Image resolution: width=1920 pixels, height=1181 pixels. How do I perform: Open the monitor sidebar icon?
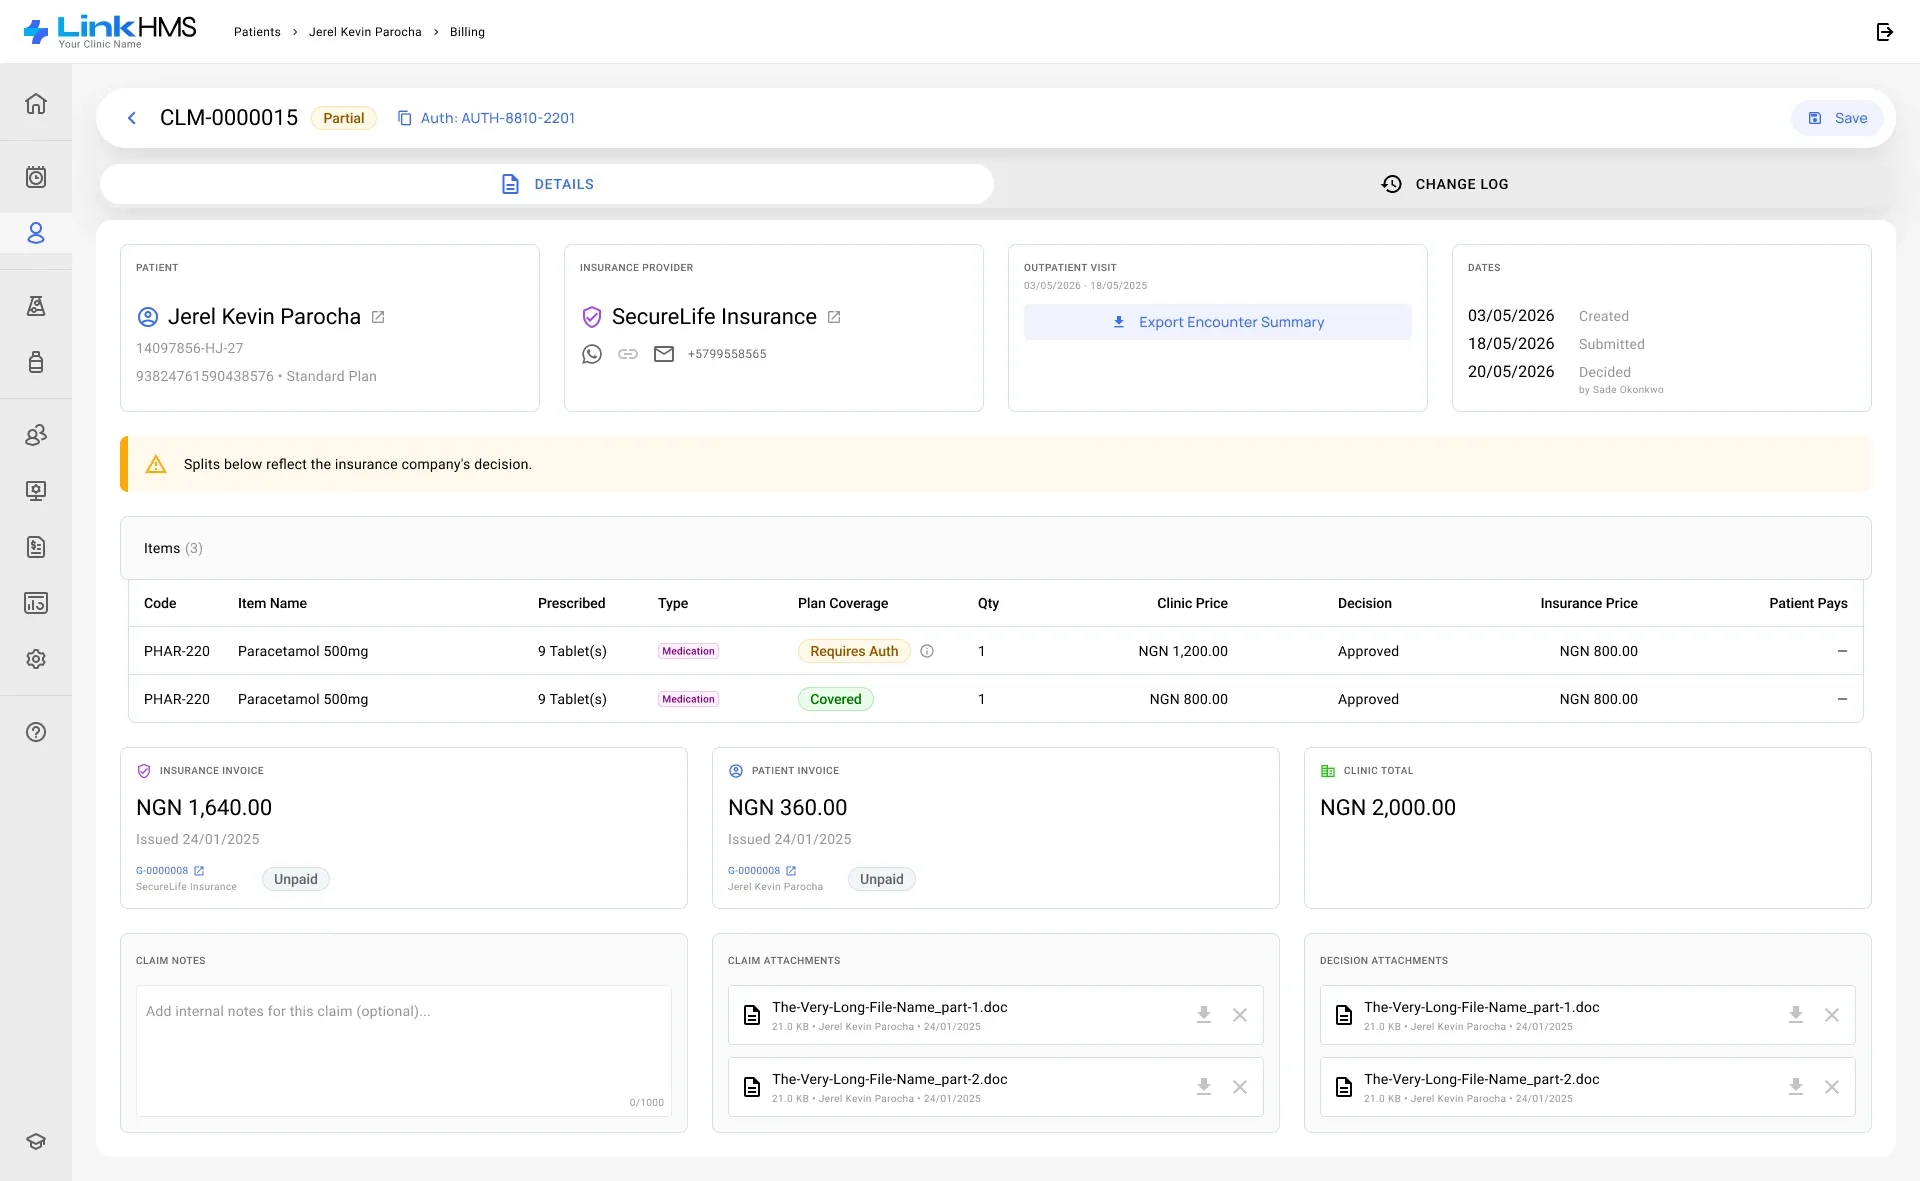click(x=36, y=491)
